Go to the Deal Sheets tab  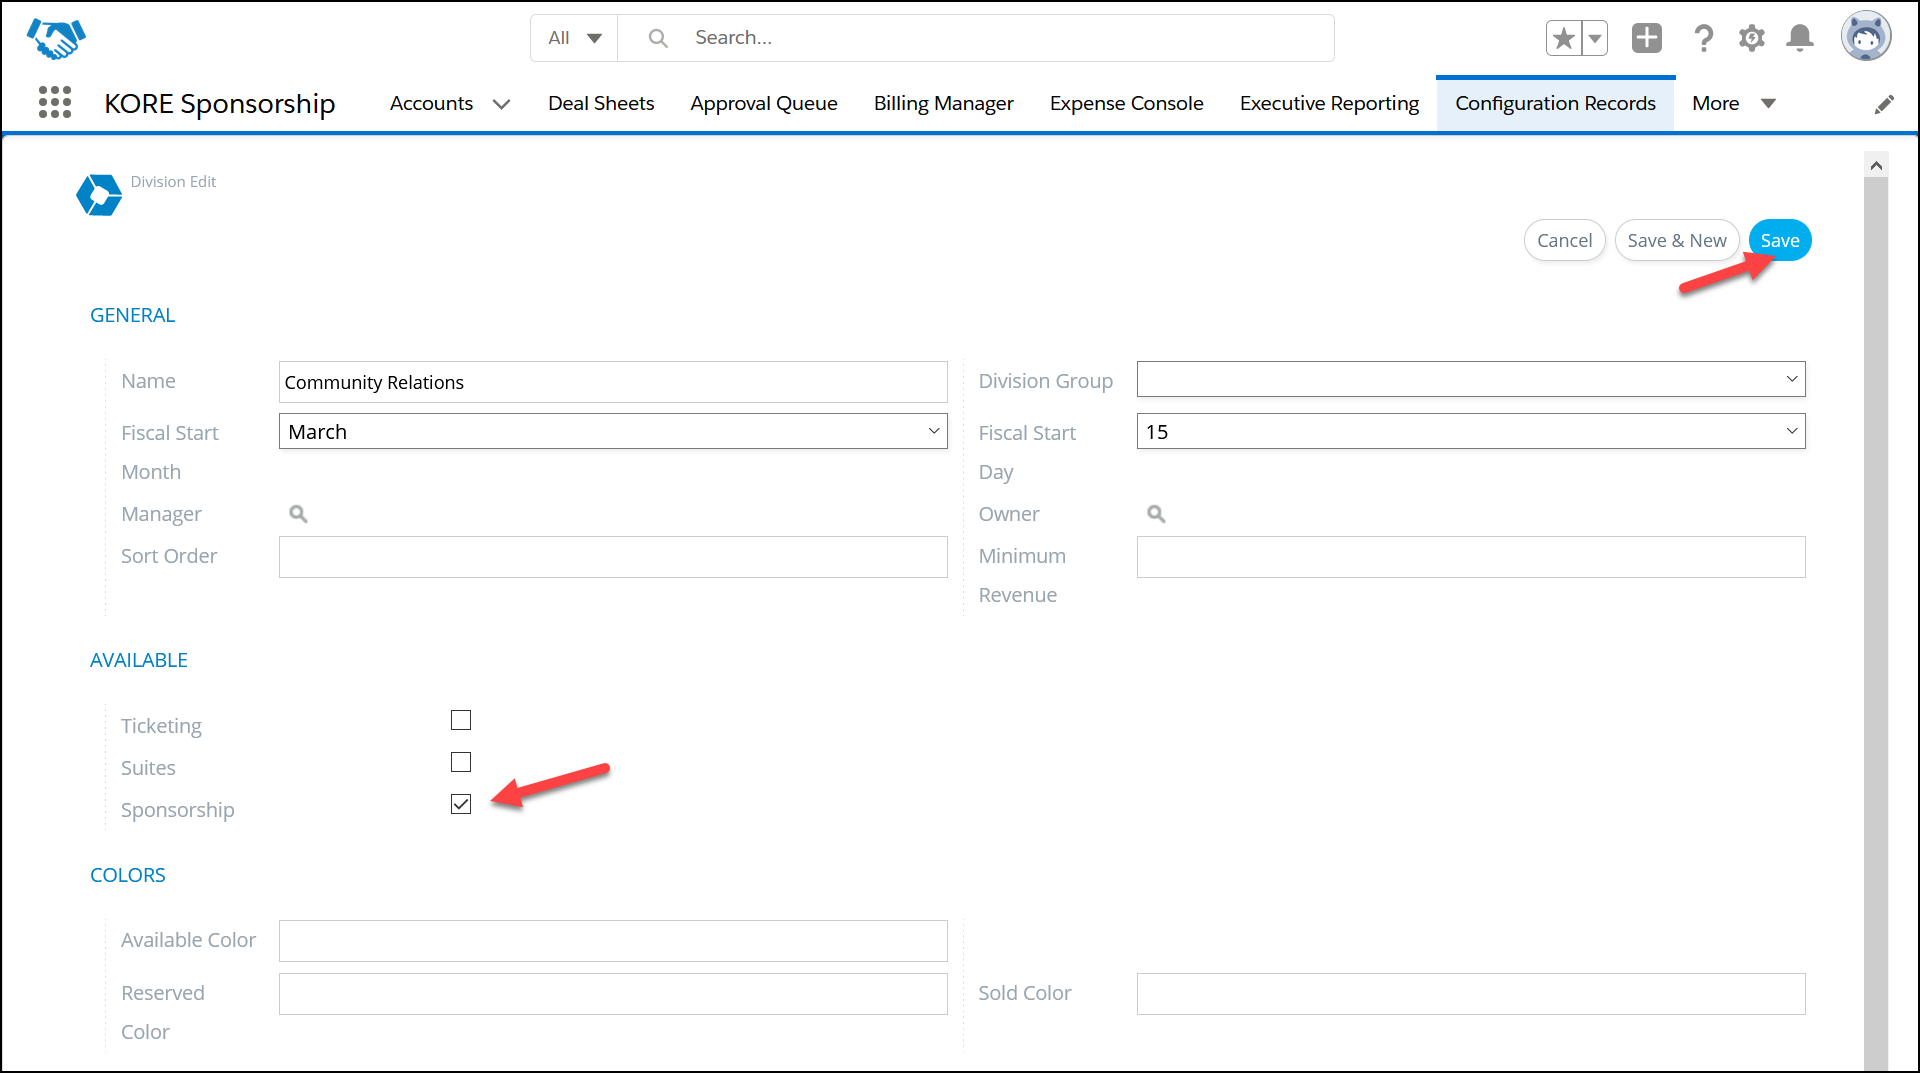click(601, 103)
